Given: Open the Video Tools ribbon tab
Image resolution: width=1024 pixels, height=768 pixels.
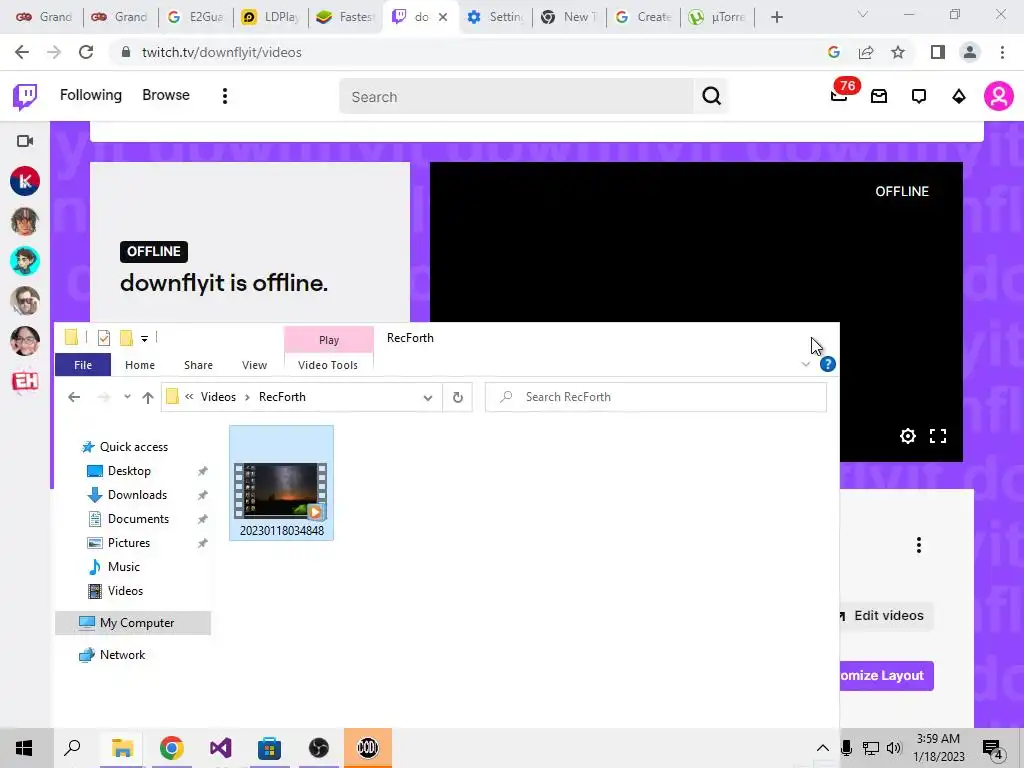Looking at the screenshot, I should click(328, 365).
